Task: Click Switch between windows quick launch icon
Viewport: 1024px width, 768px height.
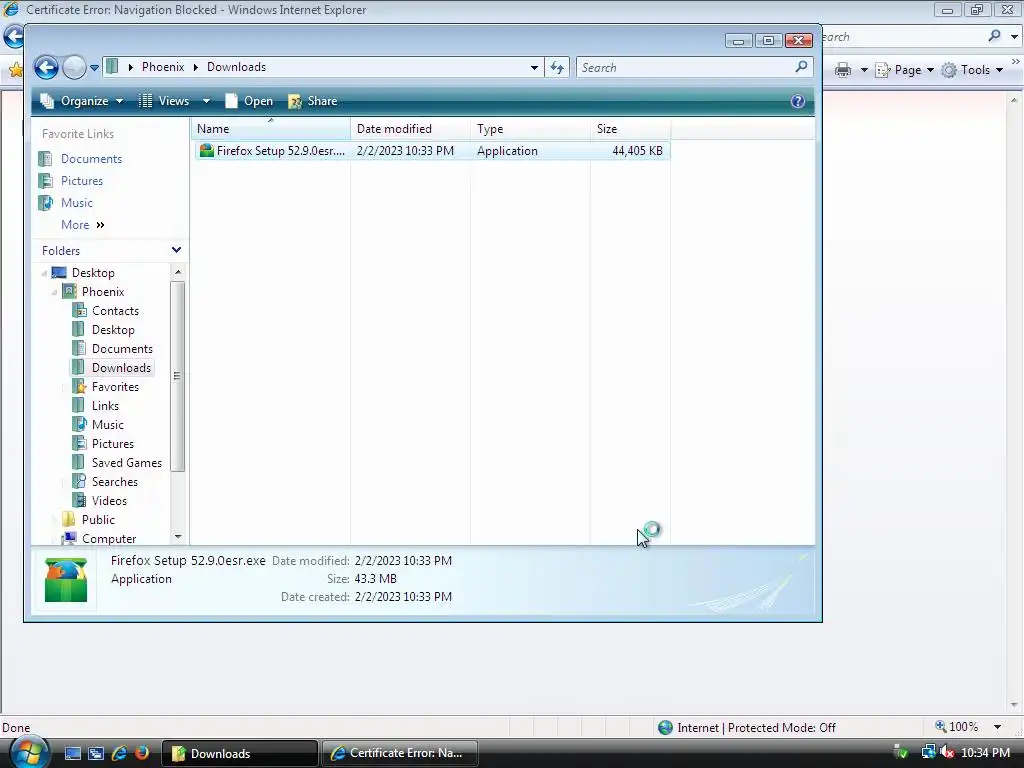Action: click(95, 753)
